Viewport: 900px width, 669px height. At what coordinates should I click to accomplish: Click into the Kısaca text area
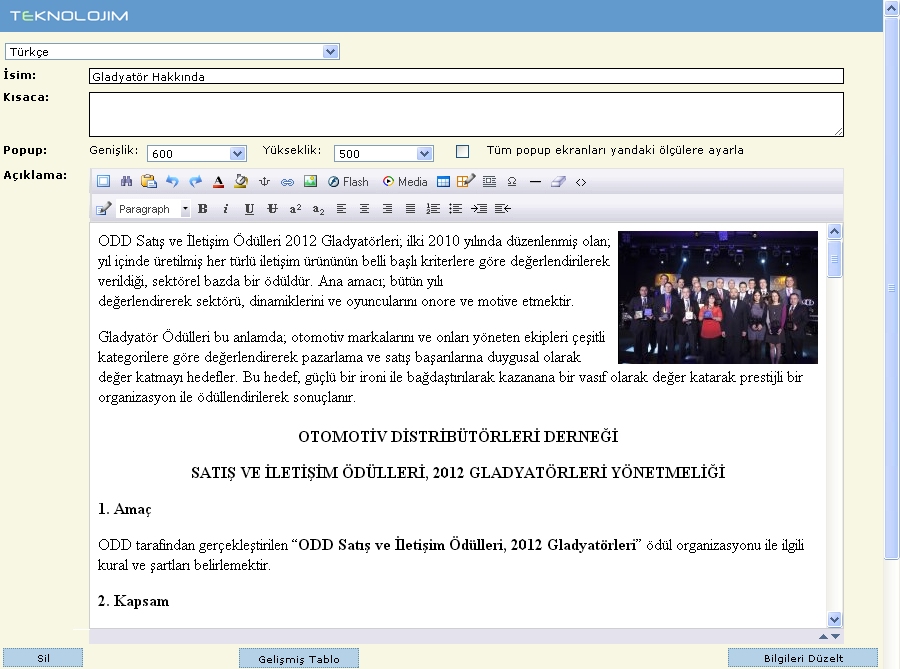[x=466, y=114]
